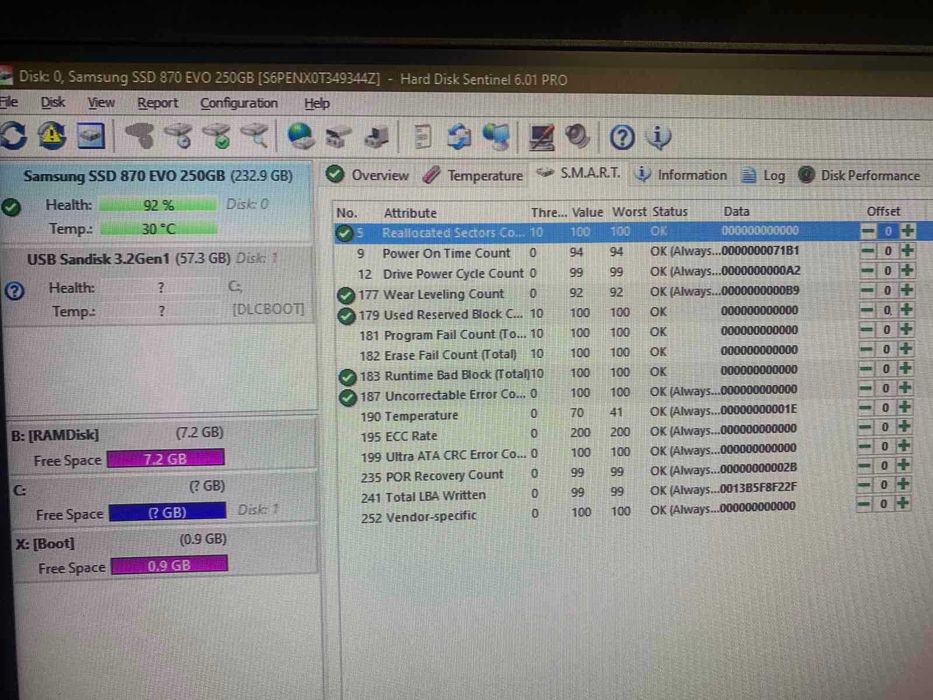Viewport: 933px width, 700px height.
Task: Click the disk with magnifier toolbar icon
Action: (256, 136)
